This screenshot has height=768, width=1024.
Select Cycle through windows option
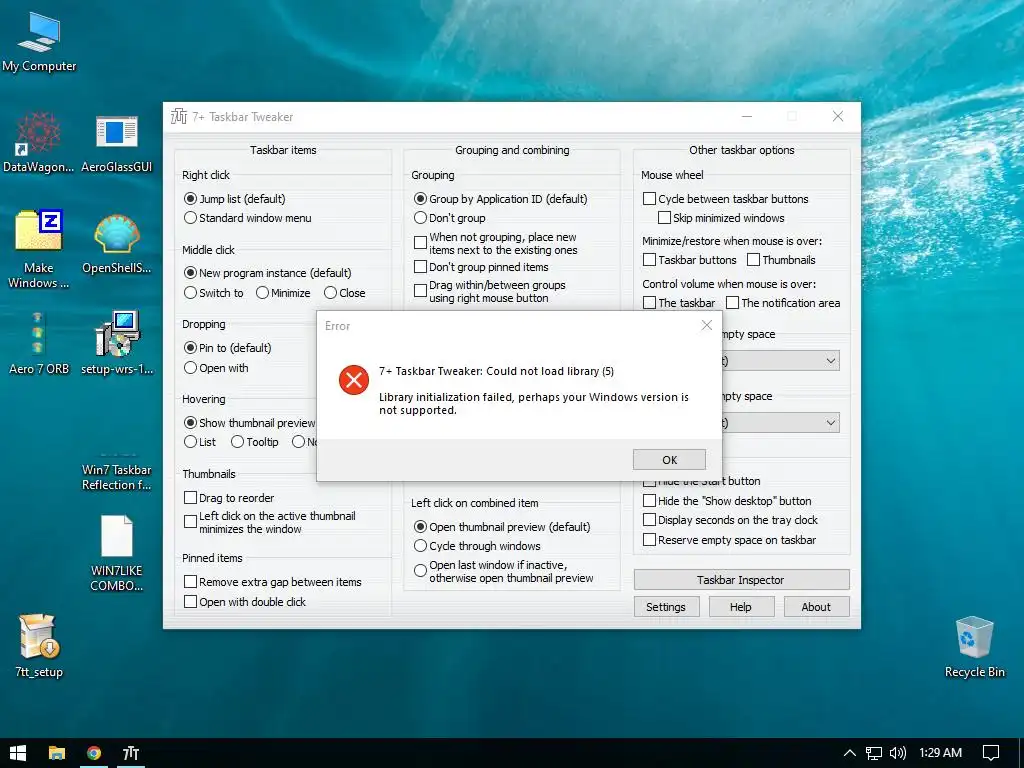point(477,546)
